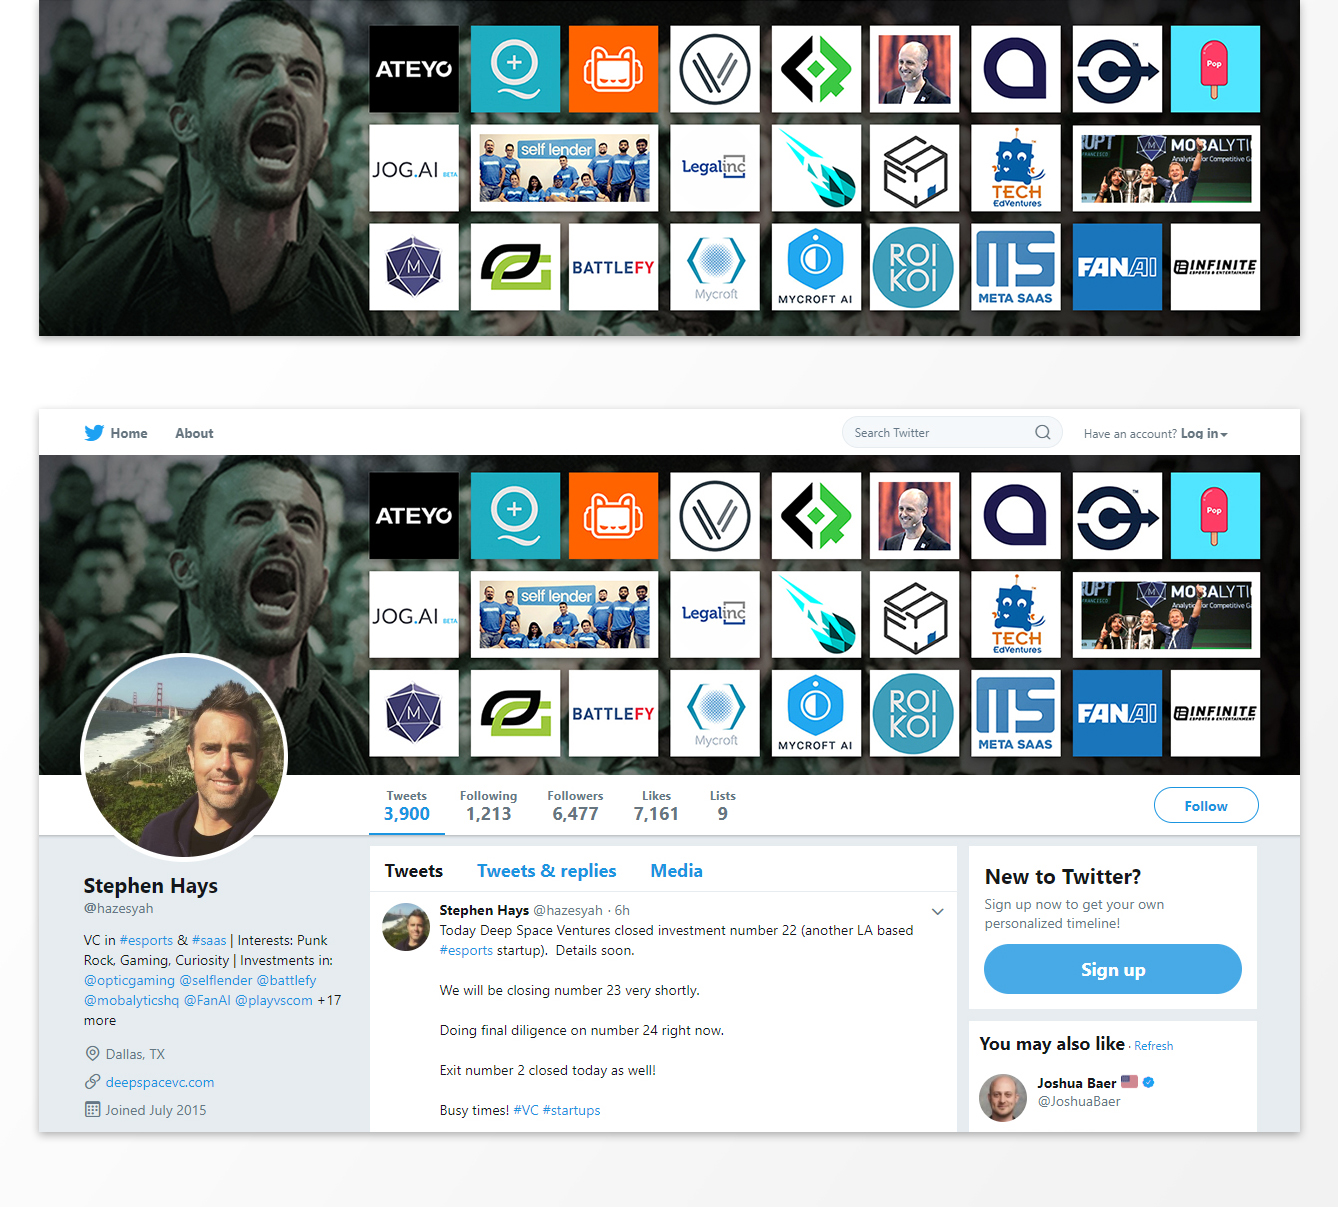Open the @playvscom mention in bio

274,1000
